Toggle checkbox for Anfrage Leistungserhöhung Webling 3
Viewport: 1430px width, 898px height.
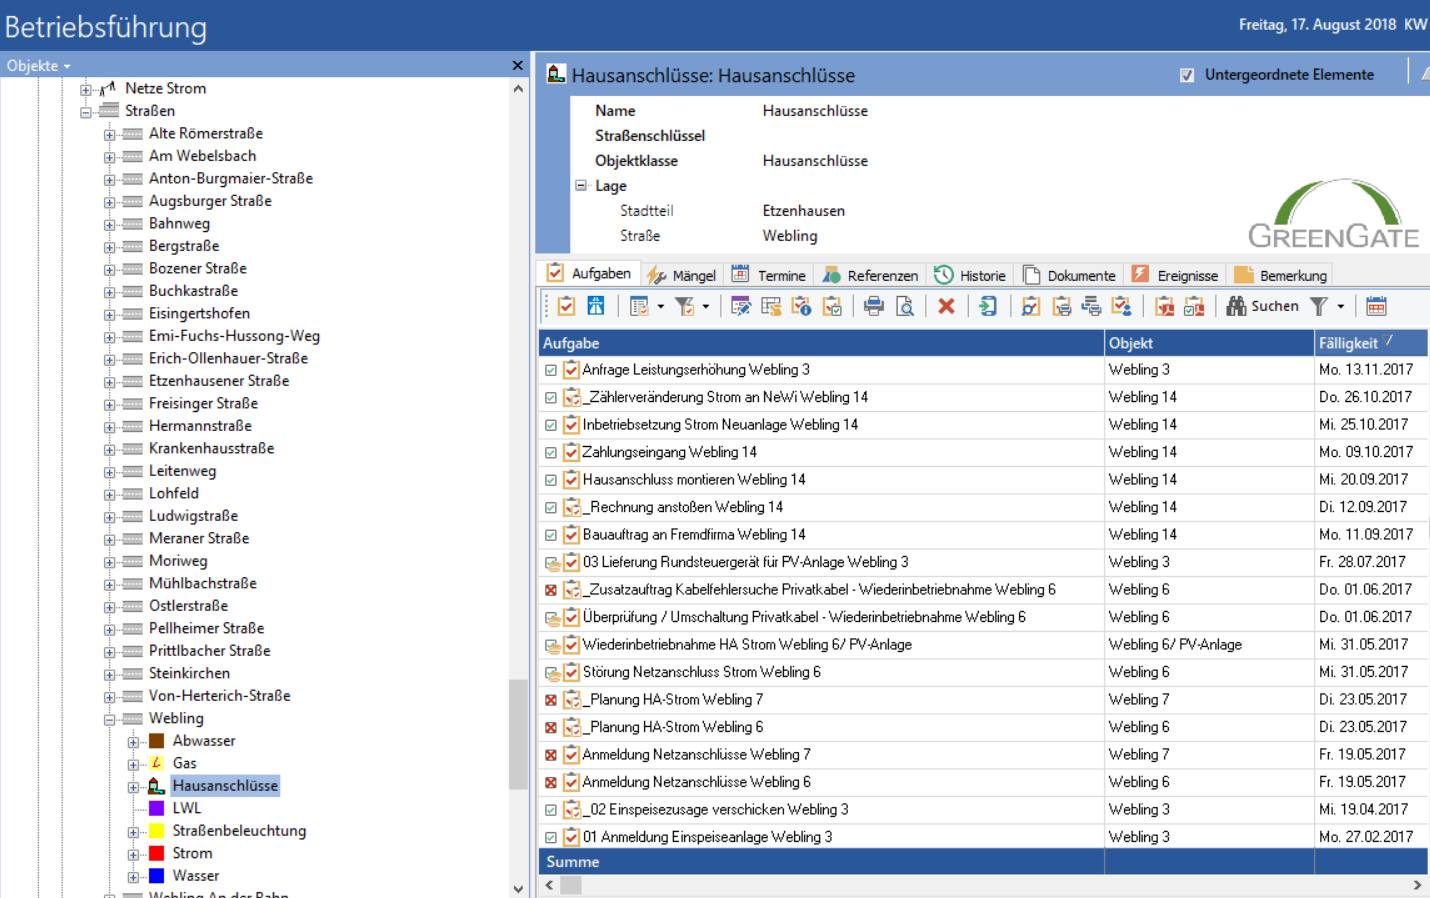(x=551, y=370)
